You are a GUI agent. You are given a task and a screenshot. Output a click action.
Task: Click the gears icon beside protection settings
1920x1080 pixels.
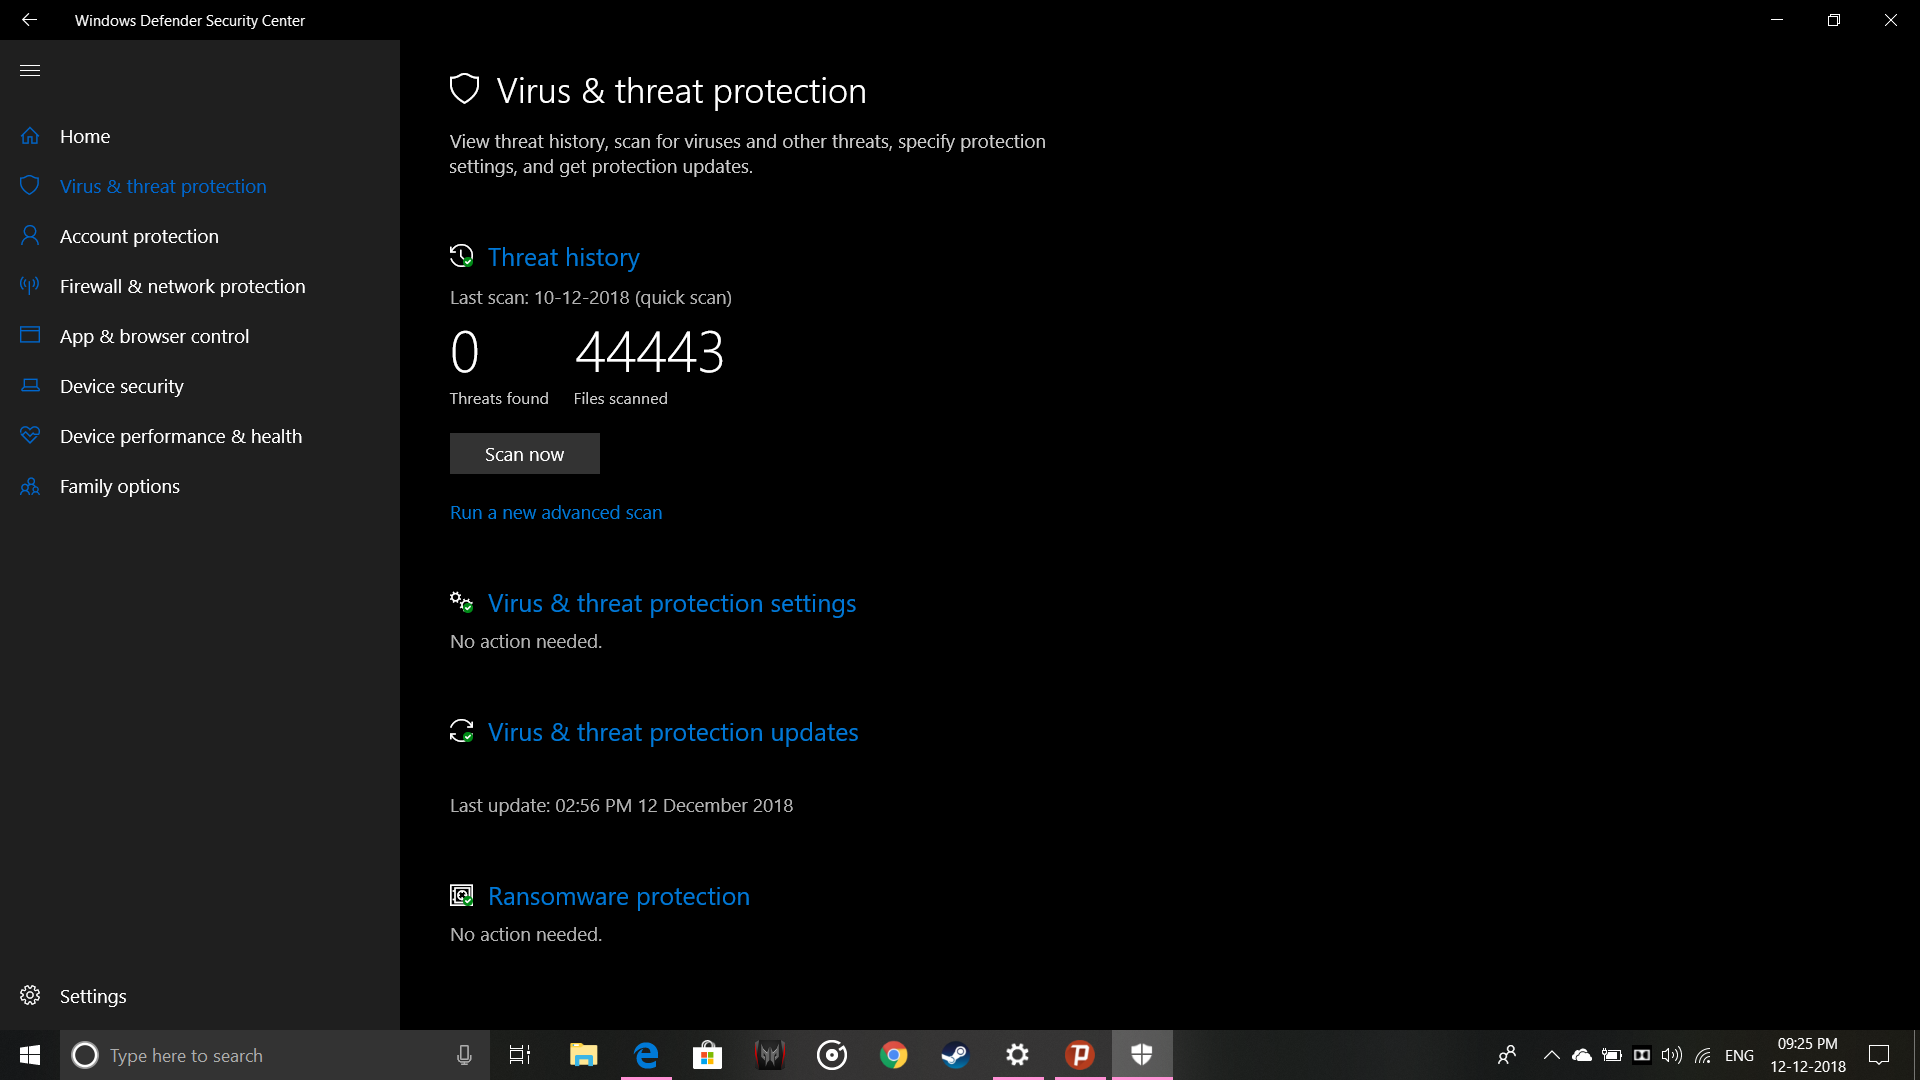point(461,602)
